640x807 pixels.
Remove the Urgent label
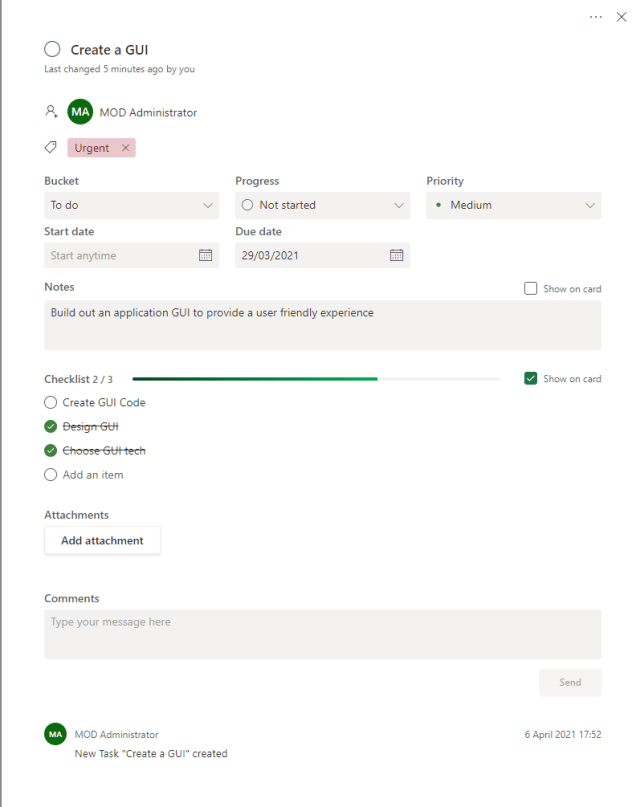[124, 147]
